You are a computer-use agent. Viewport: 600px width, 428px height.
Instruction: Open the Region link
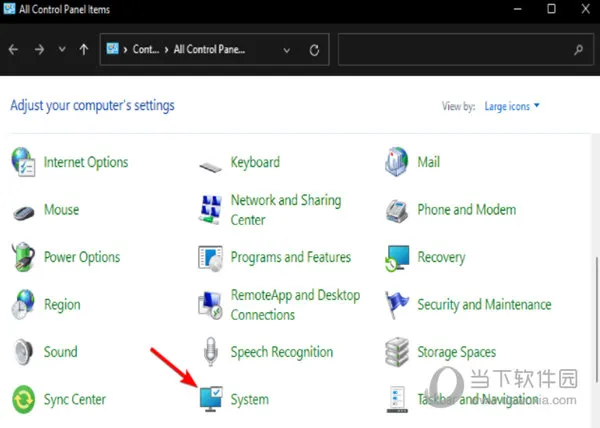pos(62,305)
